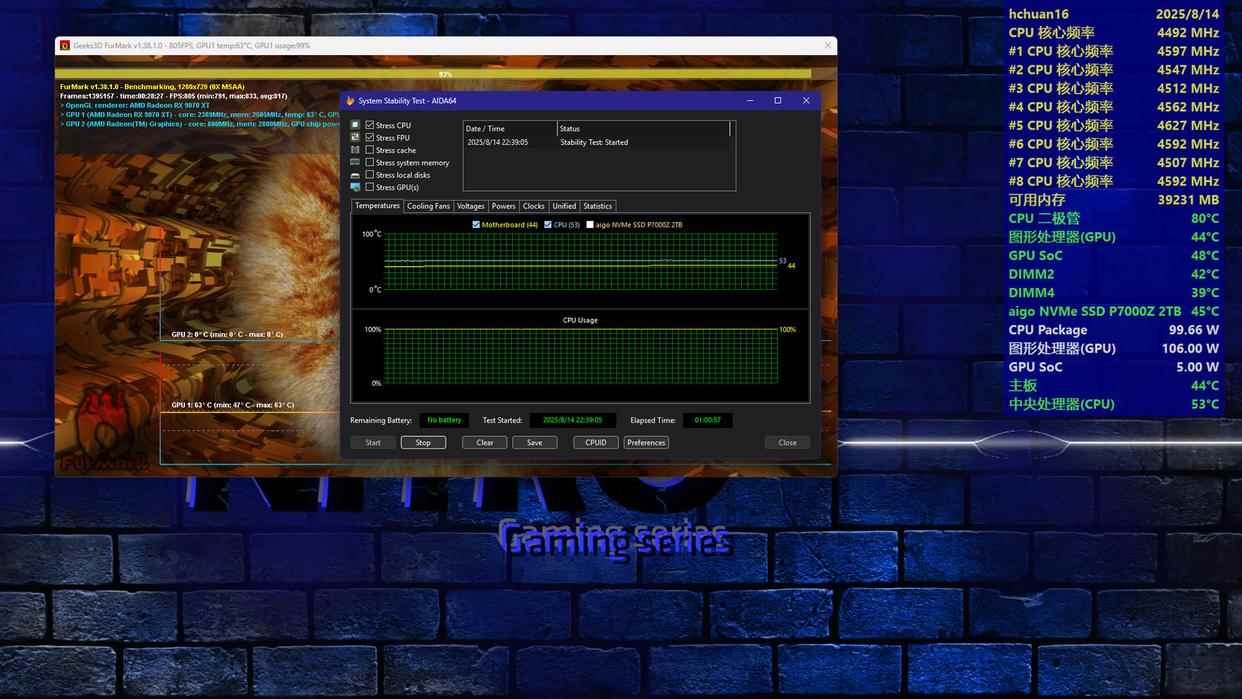Click the FurMark app icon in title bar
1242x699 pixels.
coord(65,45)
